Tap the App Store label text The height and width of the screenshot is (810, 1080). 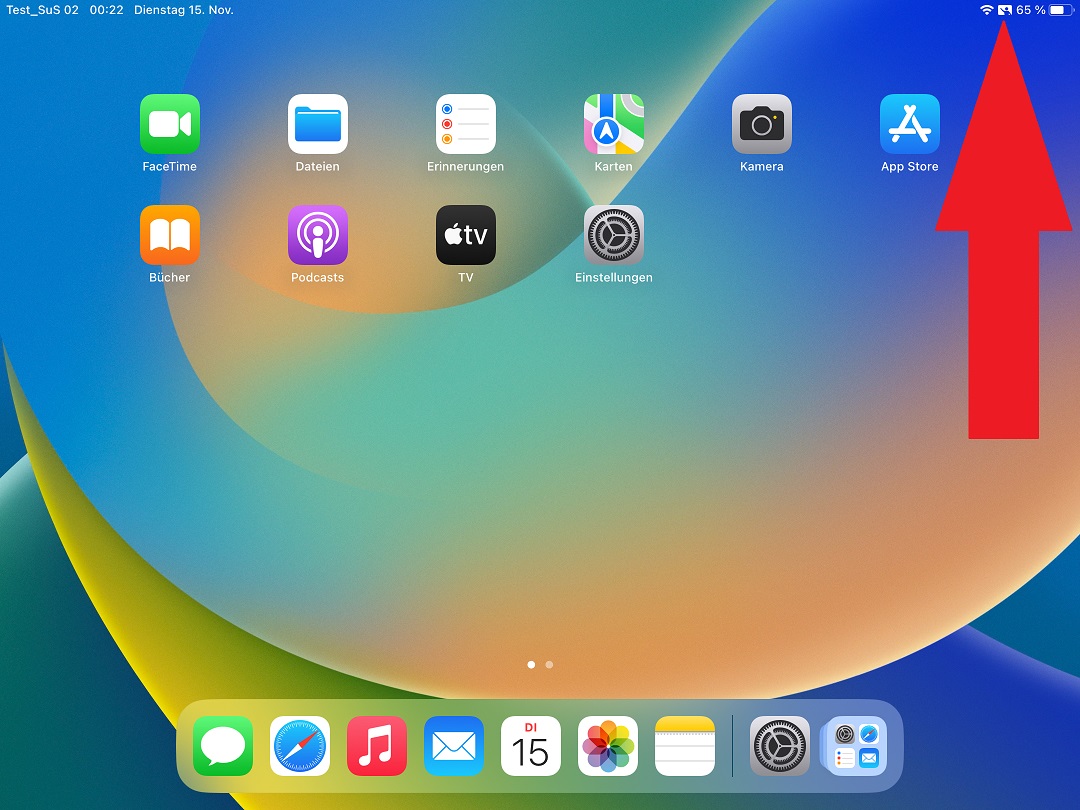pos(910,166)
